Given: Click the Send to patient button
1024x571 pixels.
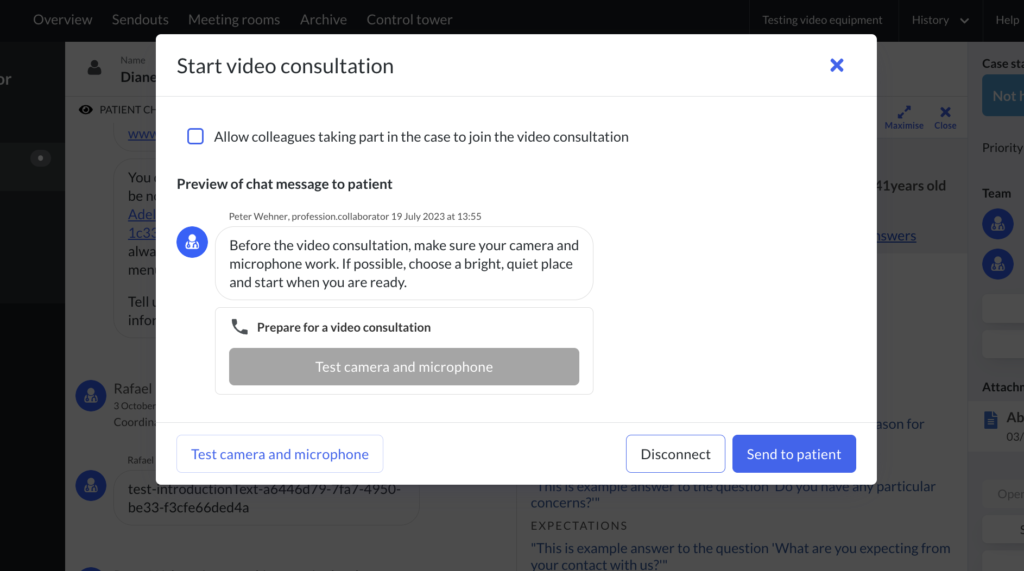Looking at the screenshot, I should [794, 454].
